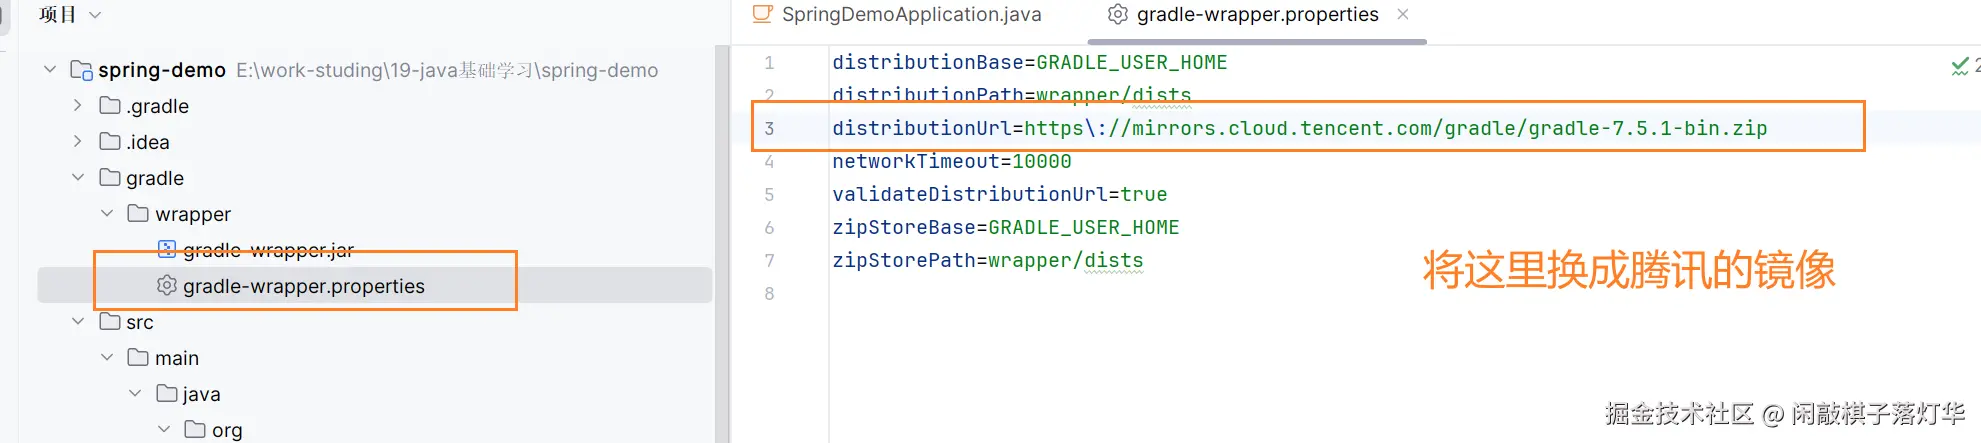Collapse the wrapper folder
Viewport: 1981px width, 443px height.
pos(107,213)
